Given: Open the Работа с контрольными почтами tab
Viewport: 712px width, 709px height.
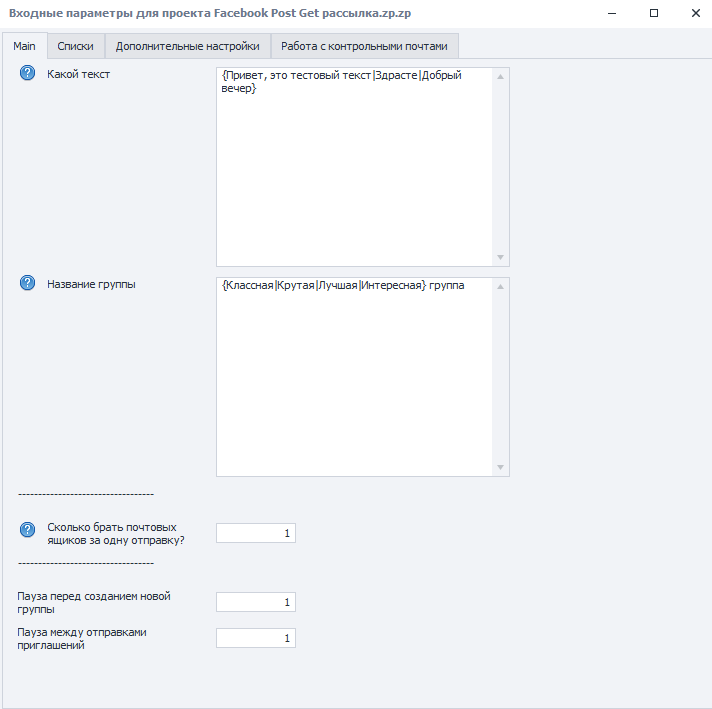Looking at the screenshot, I should pyautogui.click(x=364, y=46).
